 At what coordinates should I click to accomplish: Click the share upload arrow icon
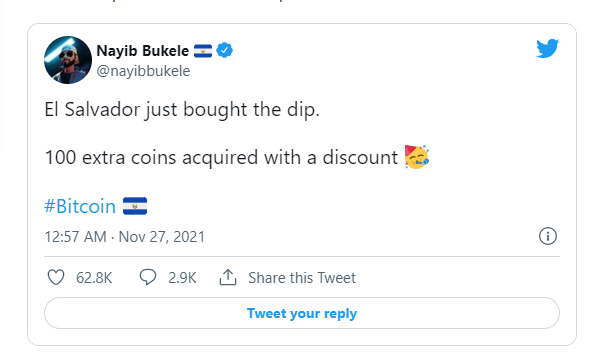228,278
